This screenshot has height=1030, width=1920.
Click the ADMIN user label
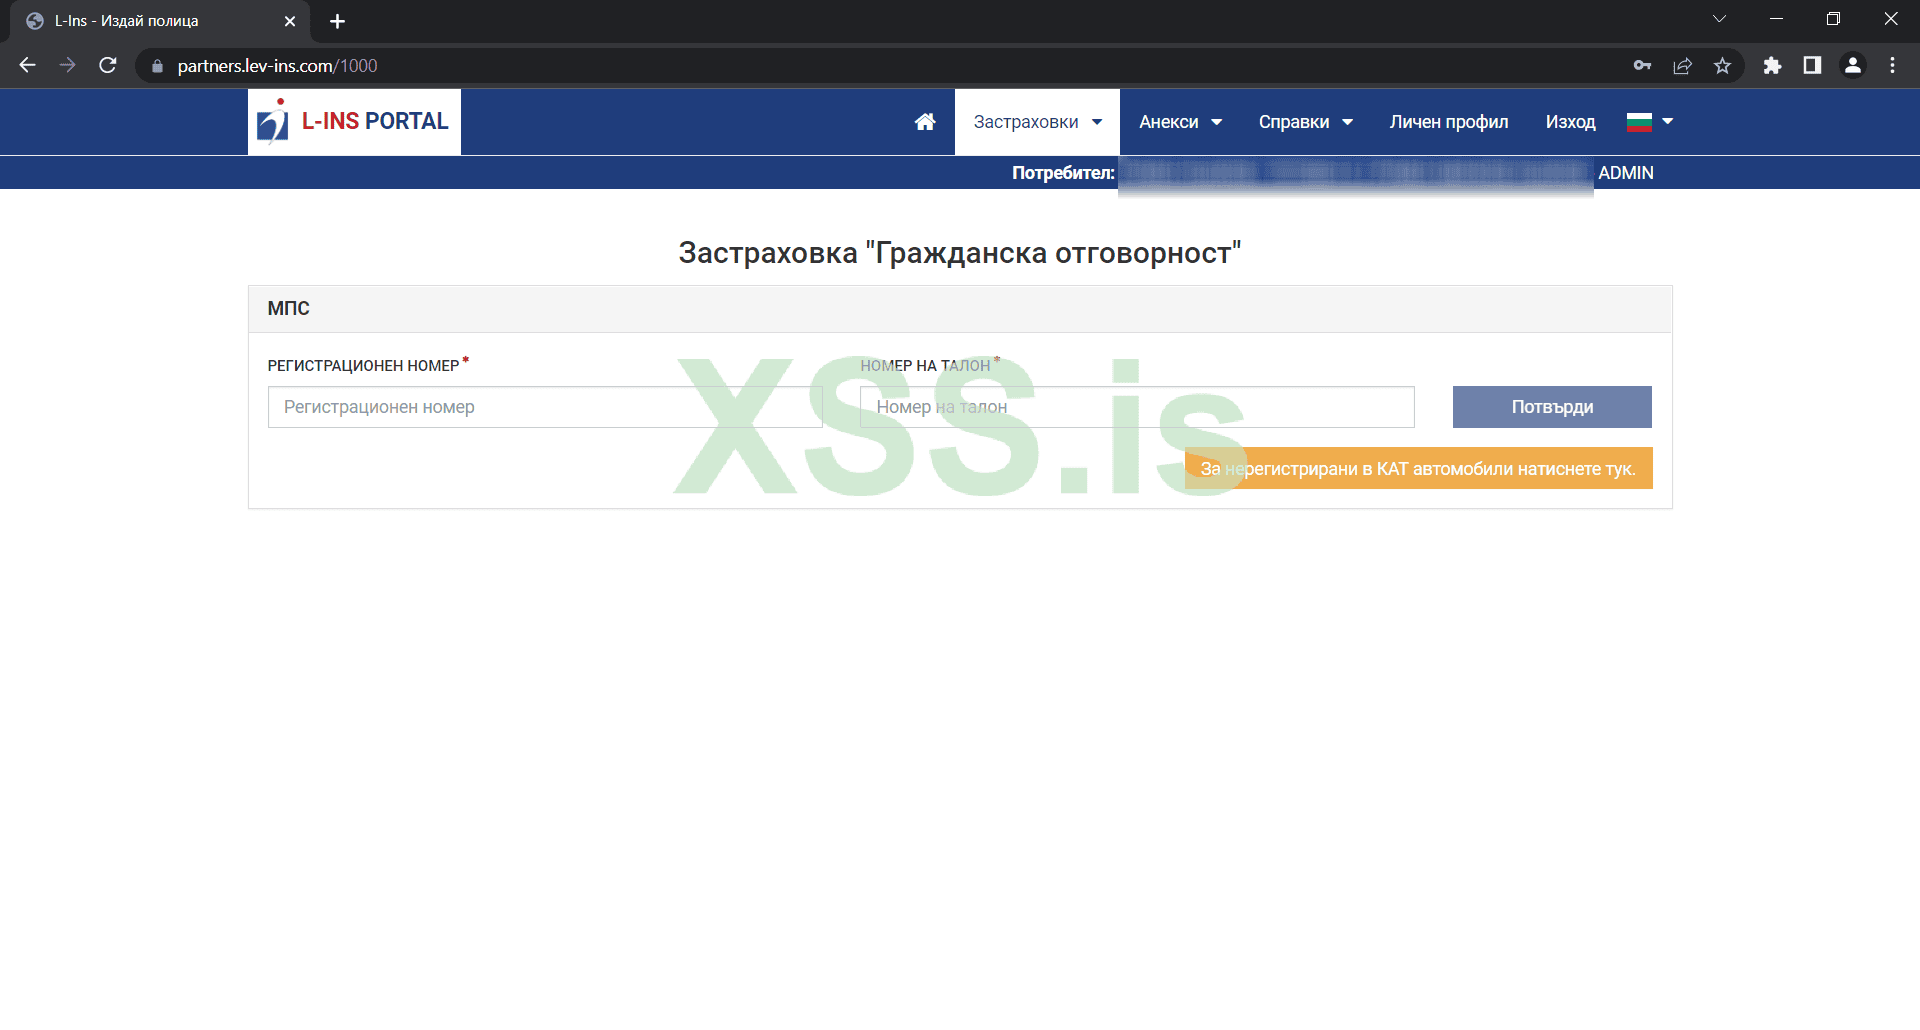click(1626, 173)
